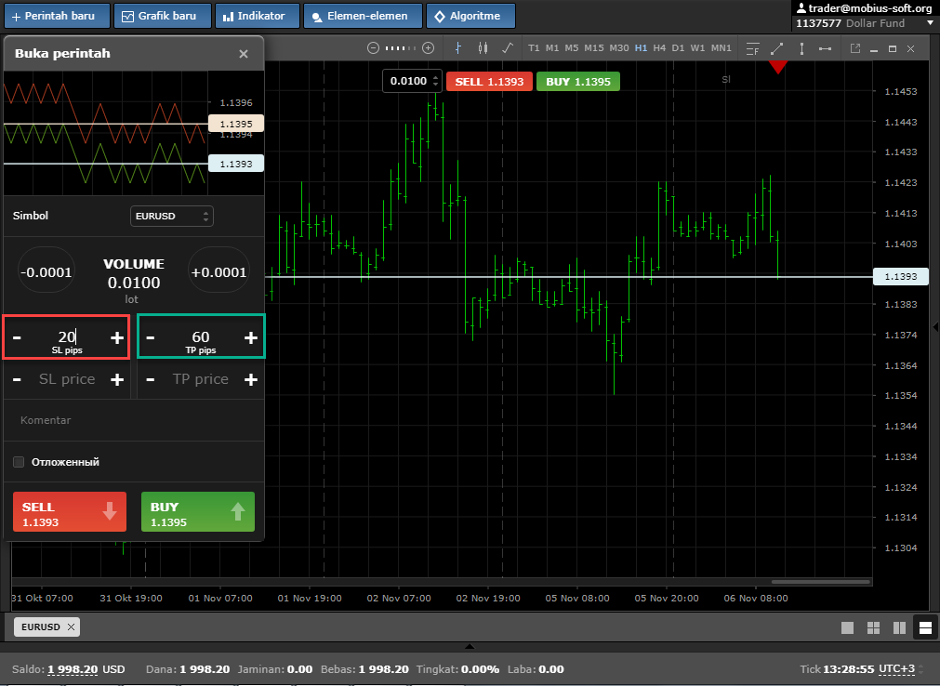Choose the single chart layout
The width and height of the screenshot is (940, 686).
(848, 628)
